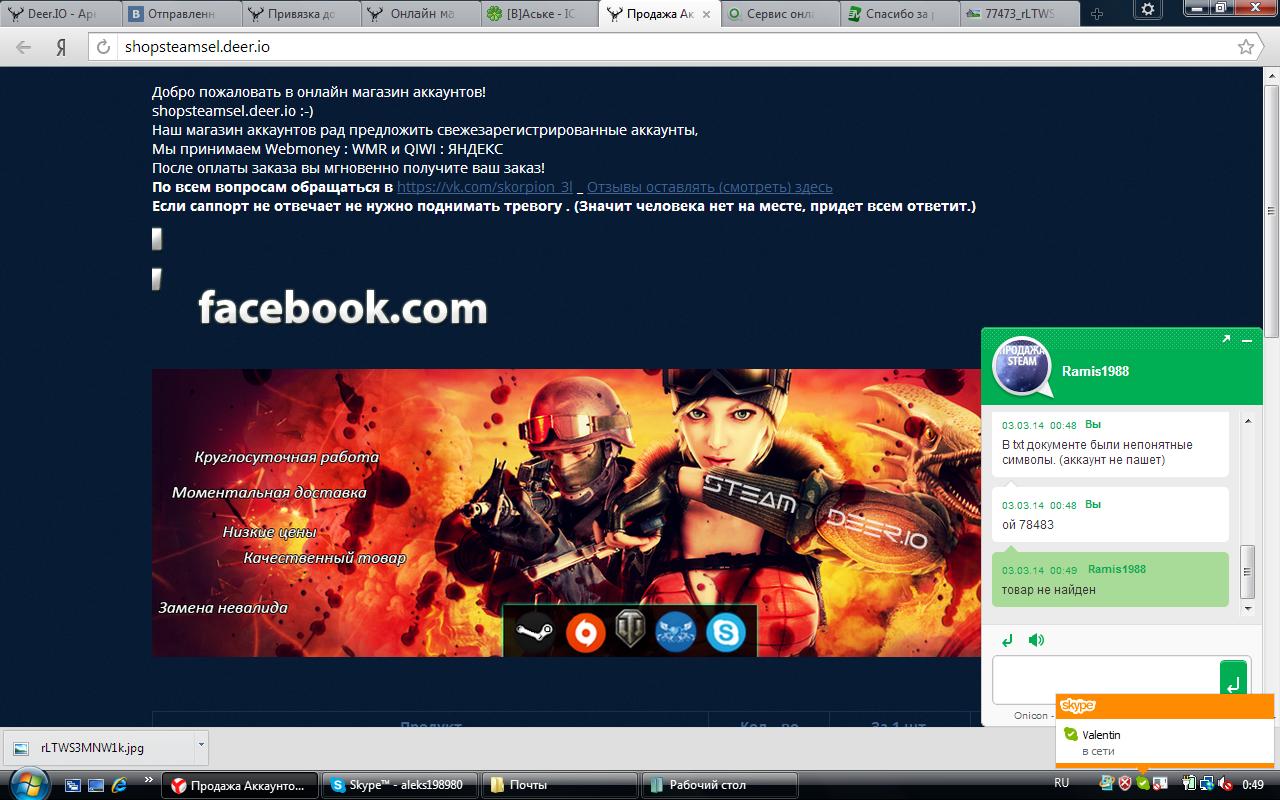Screen dimensions: 1280x800
Task: Click chat scrollbar up arrow
Action: pos(1248,421)
